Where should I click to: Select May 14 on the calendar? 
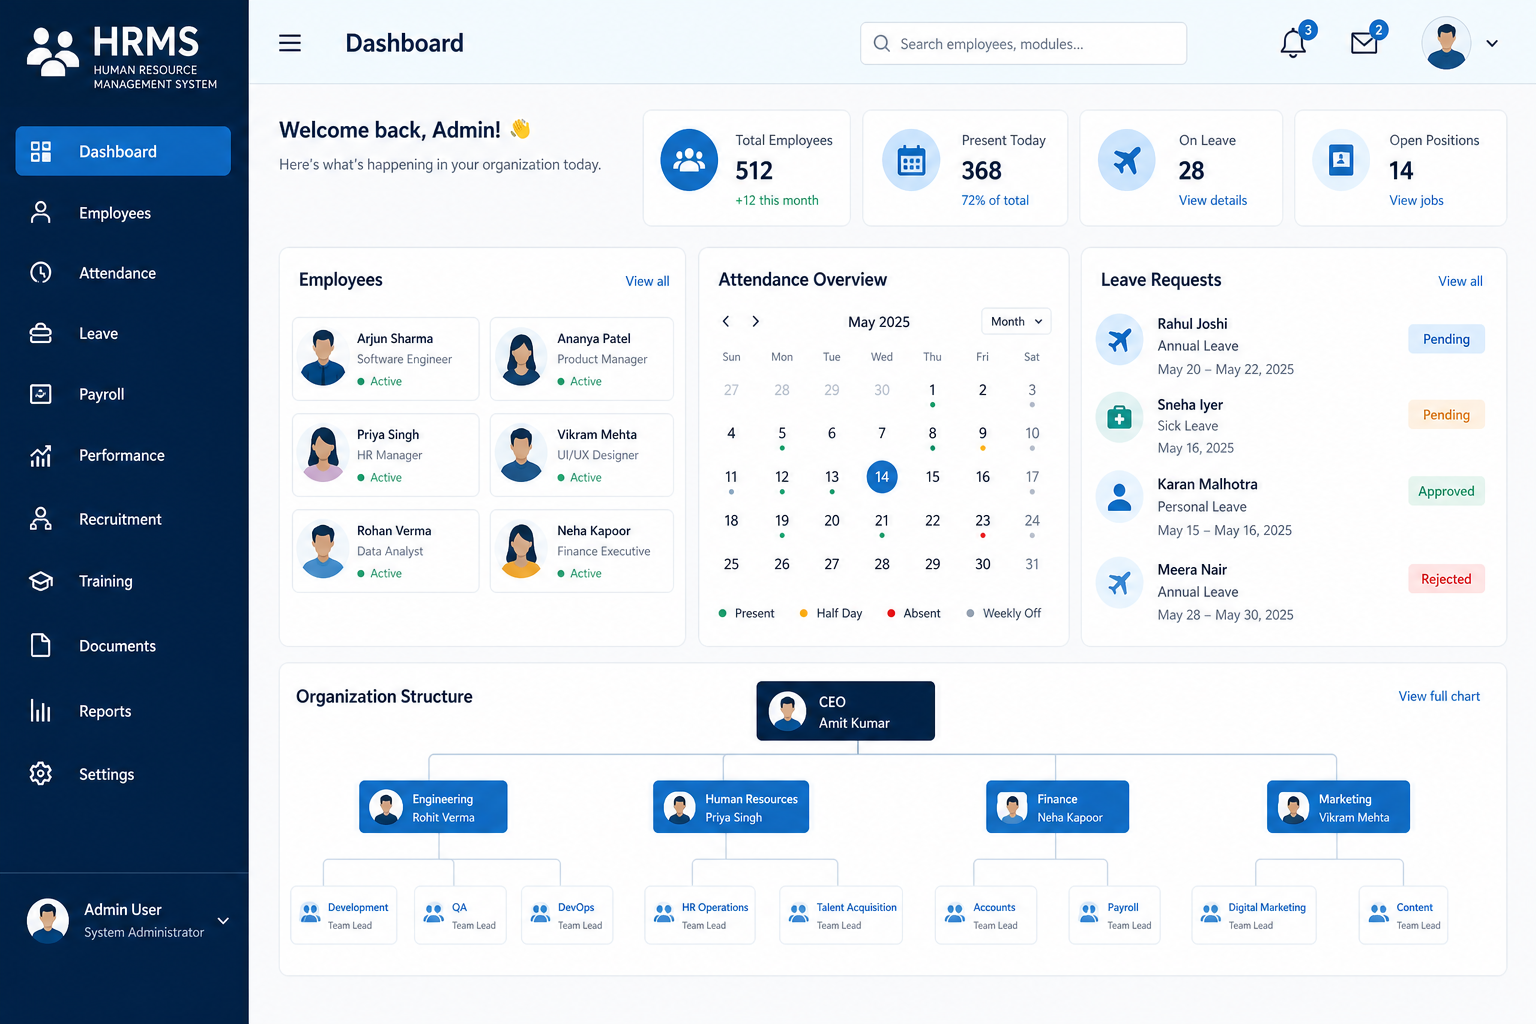[882, 477]
